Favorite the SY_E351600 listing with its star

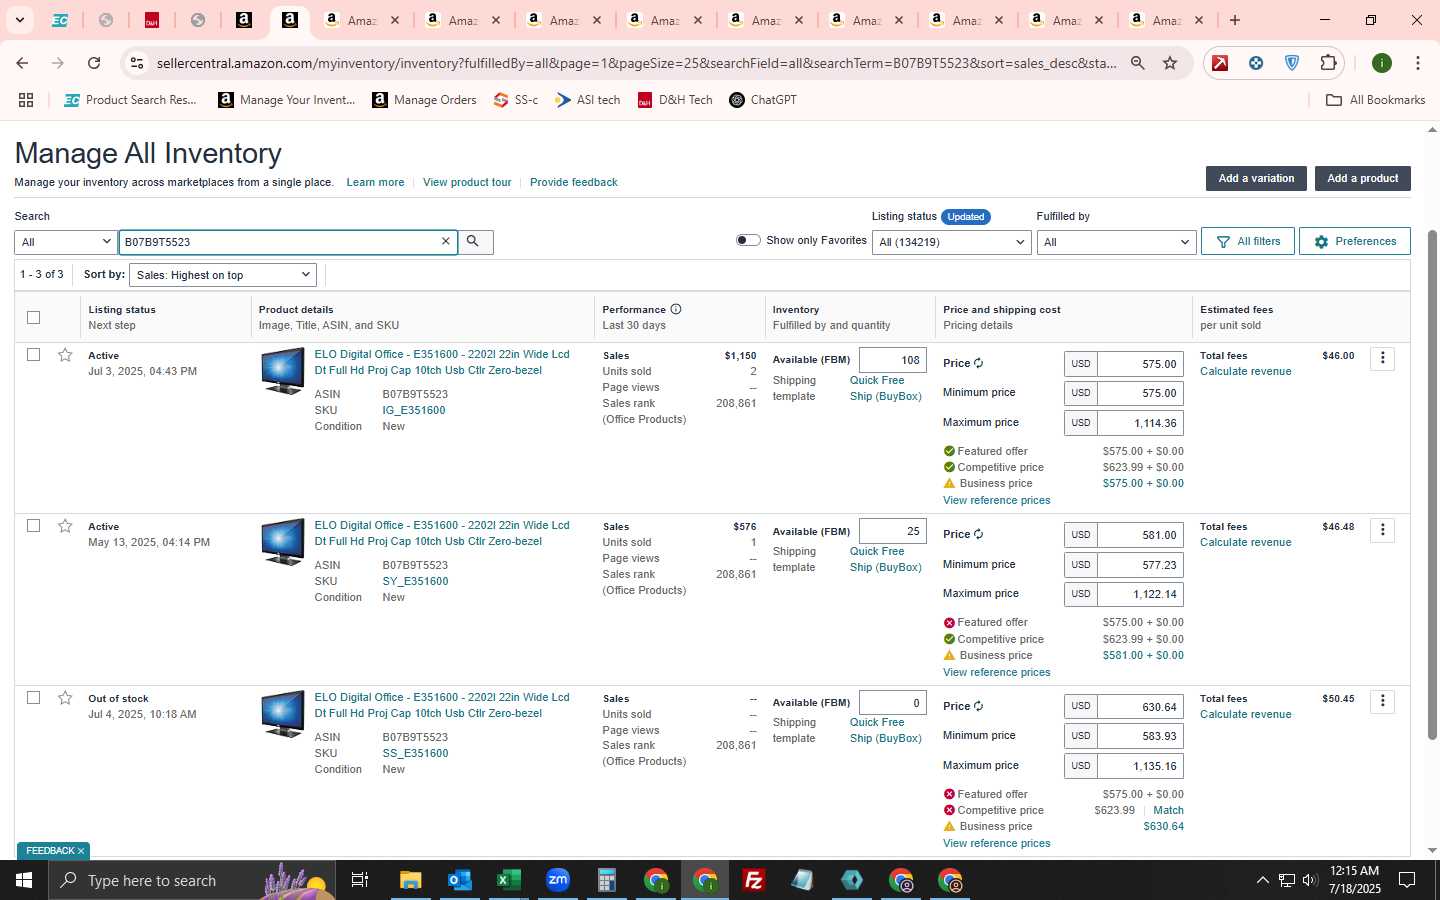[65, 526]
